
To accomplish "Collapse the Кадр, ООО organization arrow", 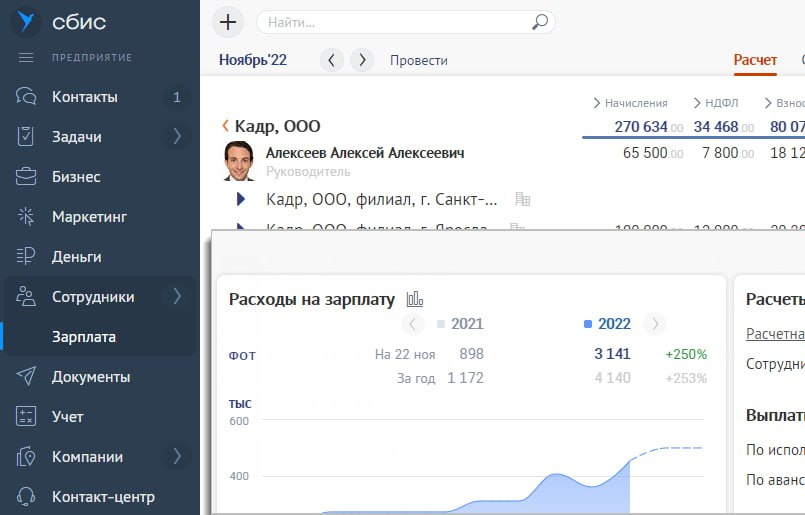I will pyautogui.click(x=225, y=126).
